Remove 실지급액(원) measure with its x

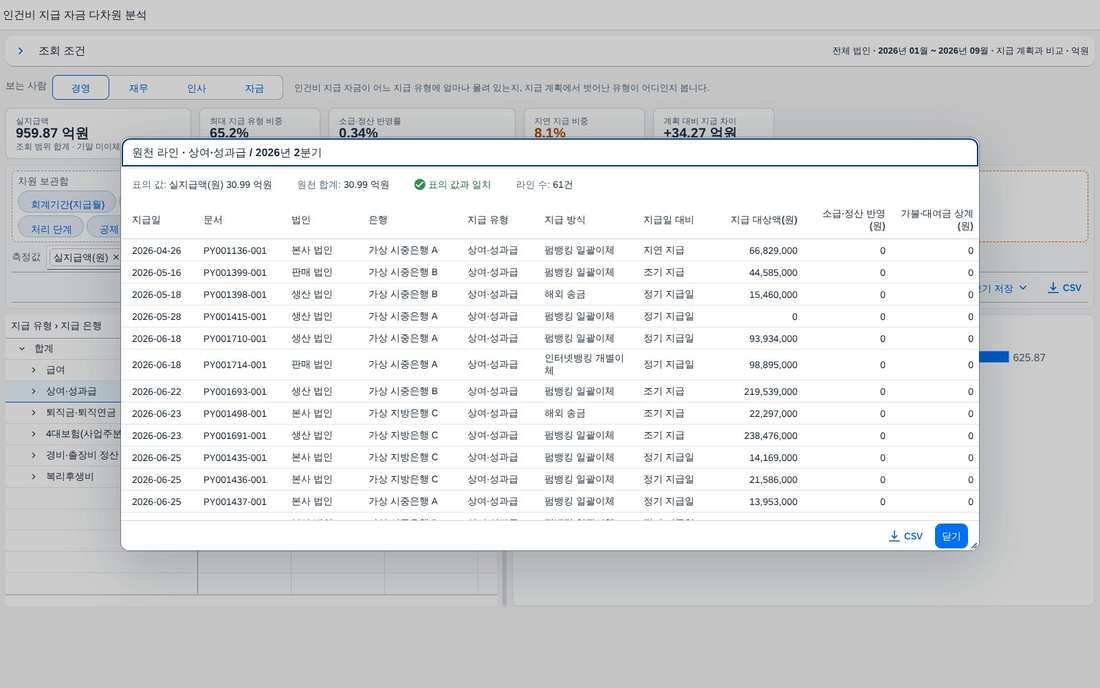coord(116,257)
